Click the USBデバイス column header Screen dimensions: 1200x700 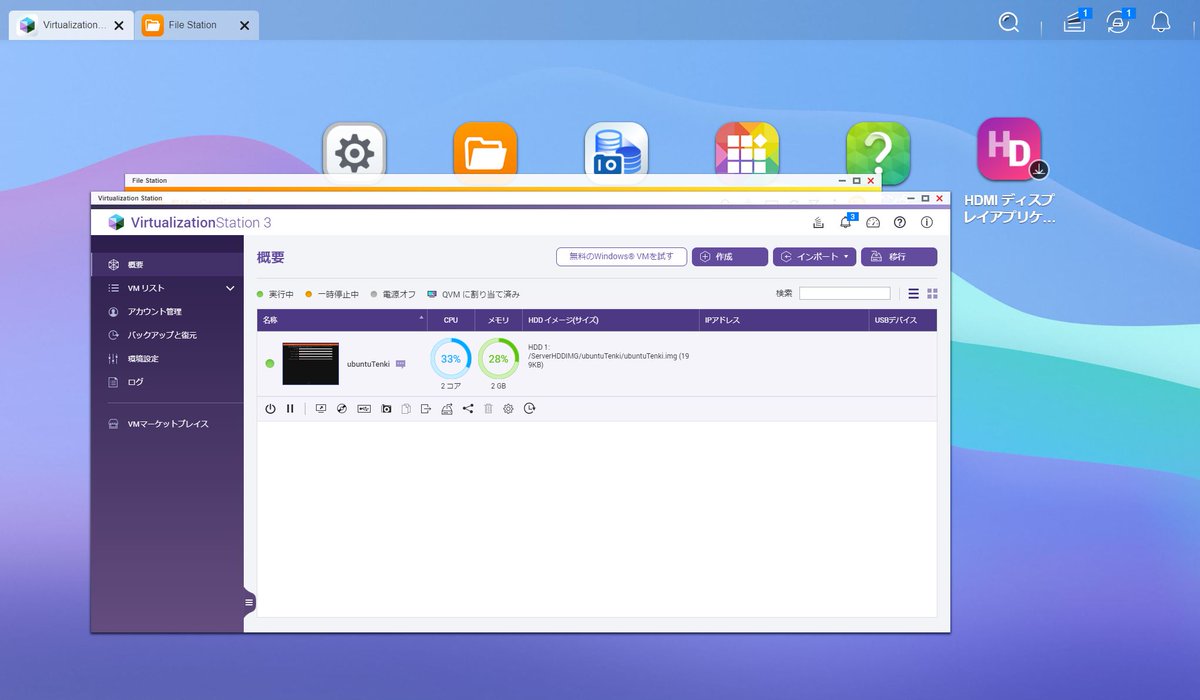pyautogui.click(x=904, y=320)
